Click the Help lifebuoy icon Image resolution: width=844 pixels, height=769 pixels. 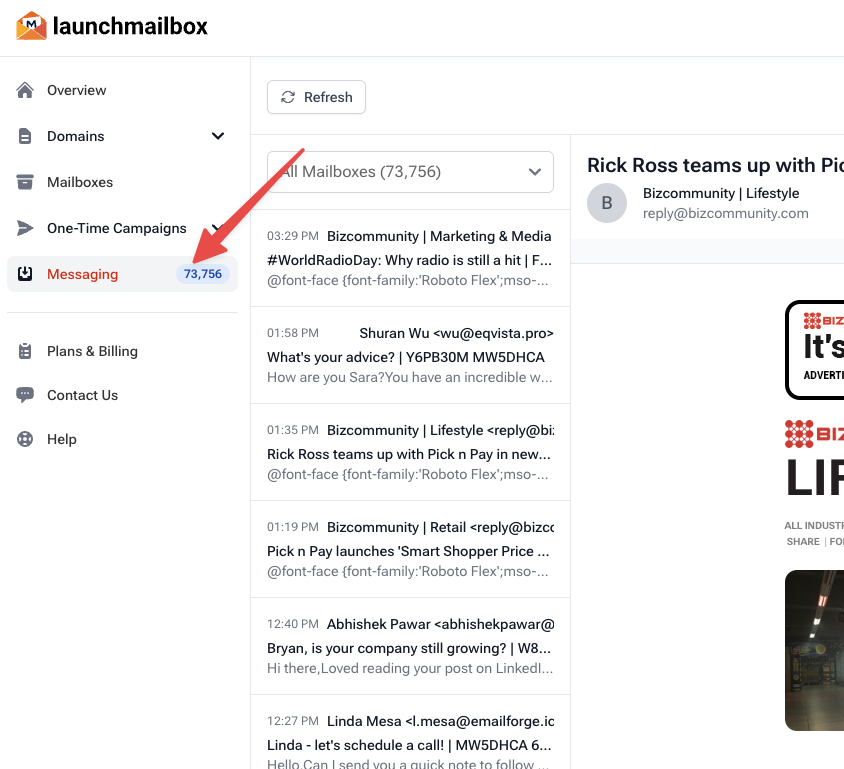(25, 439)
